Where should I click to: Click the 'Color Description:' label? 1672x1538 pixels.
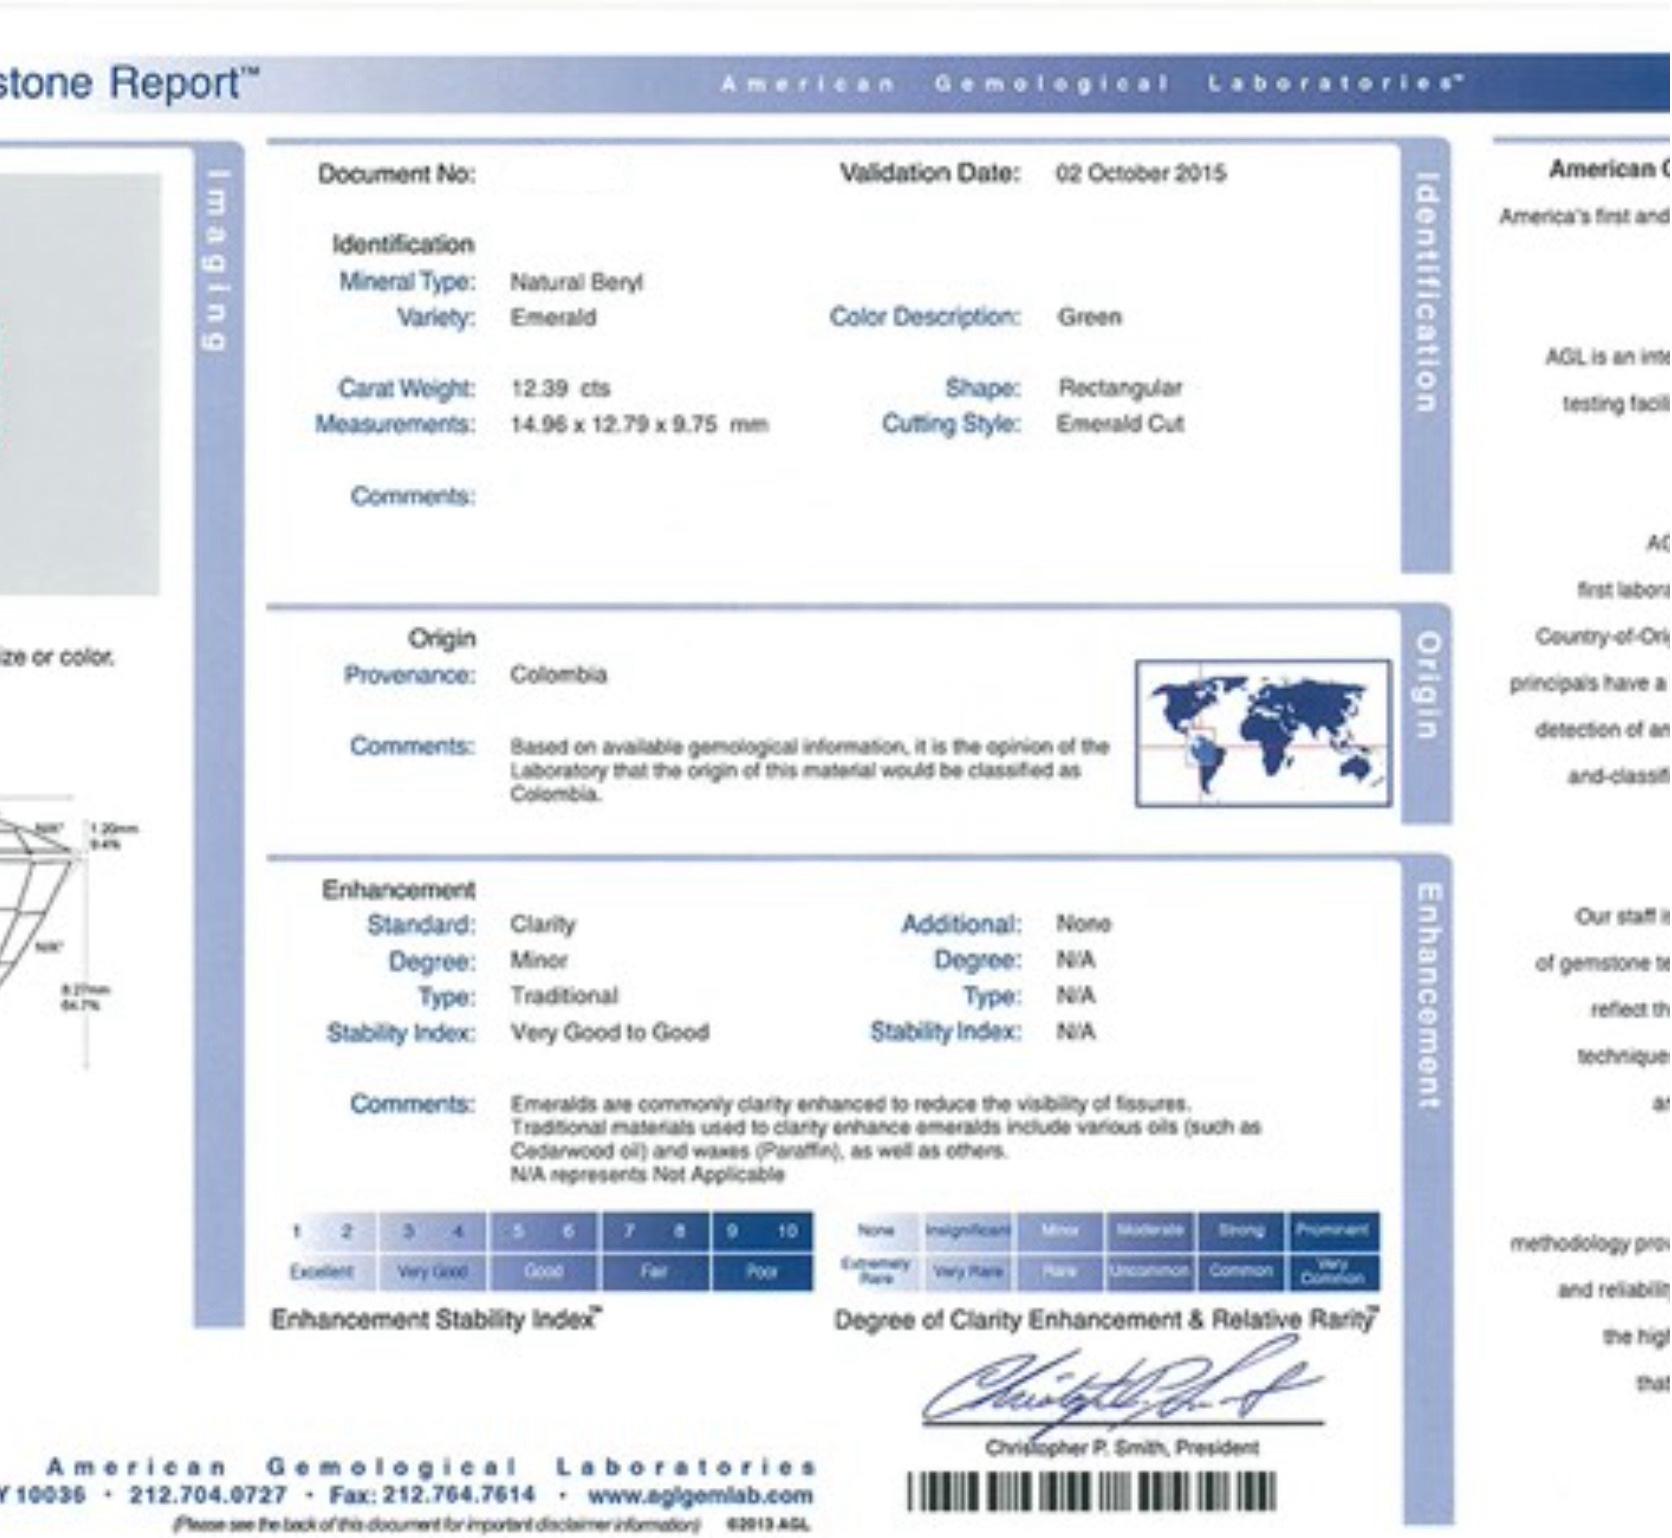tap(925, 317)
